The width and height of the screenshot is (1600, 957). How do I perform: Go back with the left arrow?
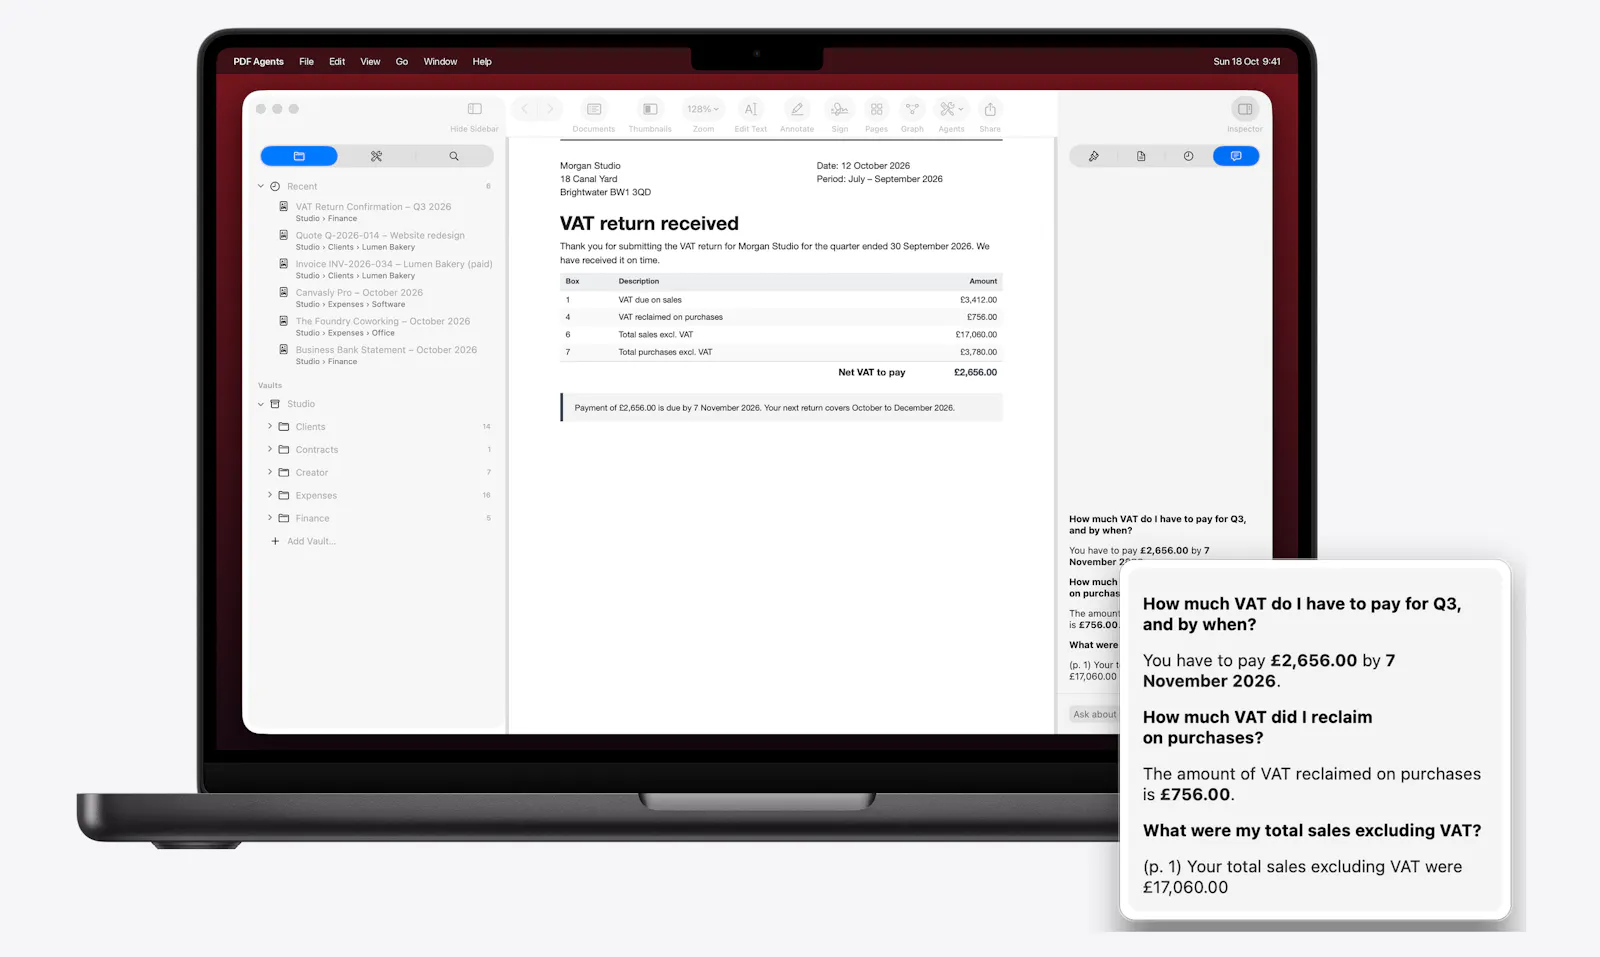(x=524, y=109)
